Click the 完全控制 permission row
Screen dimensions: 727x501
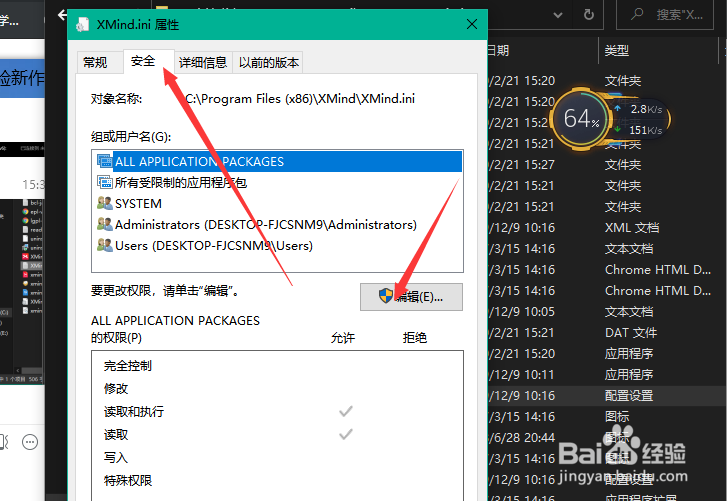click(277, 366)
